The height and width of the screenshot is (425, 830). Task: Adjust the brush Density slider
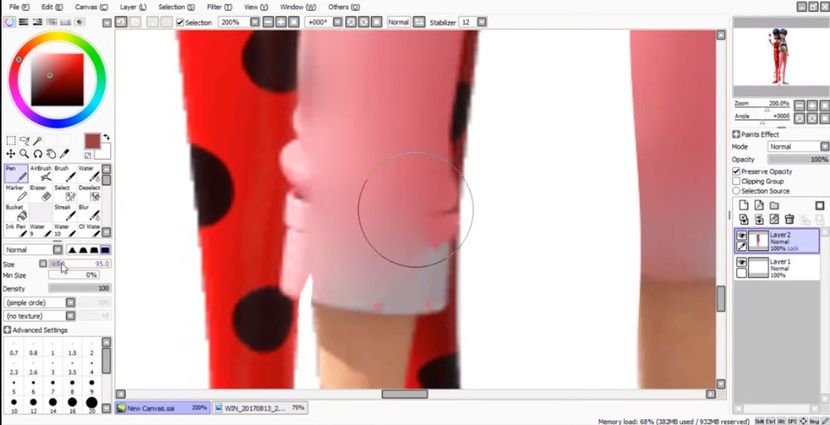[x=79, y=288]
